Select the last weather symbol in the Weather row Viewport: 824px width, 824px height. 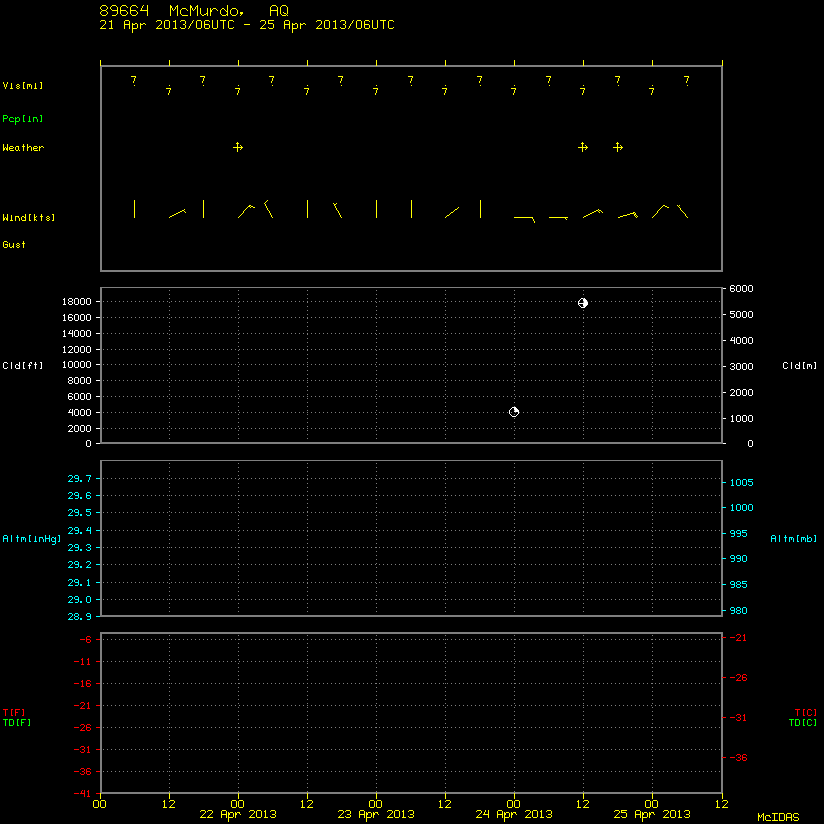pos(618,147)
